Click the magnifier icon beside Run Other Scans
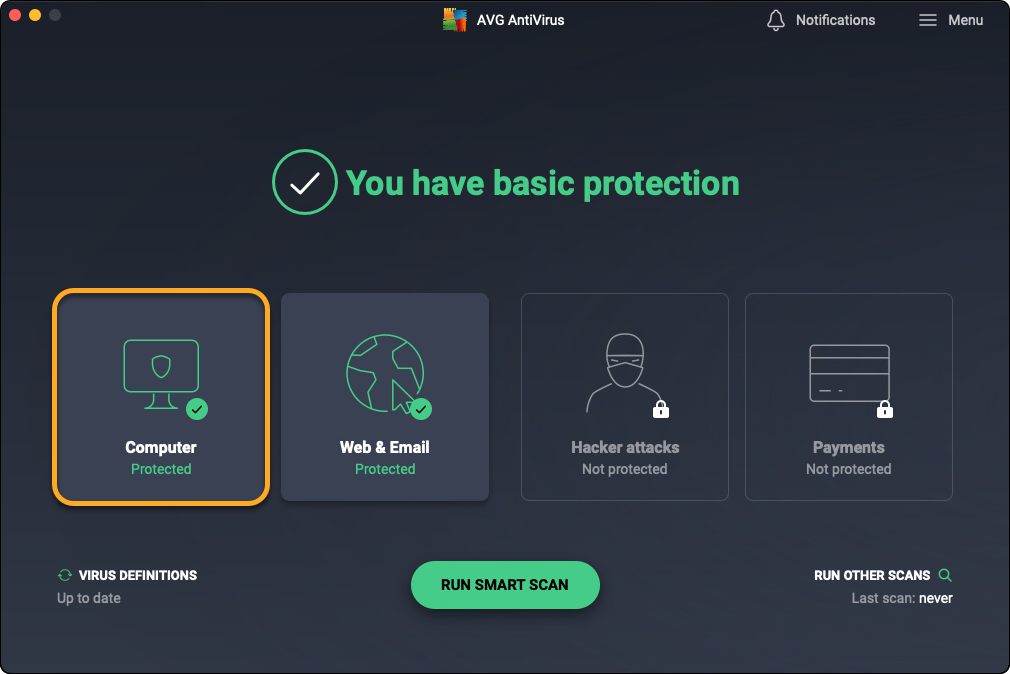 tap(945, 575)
